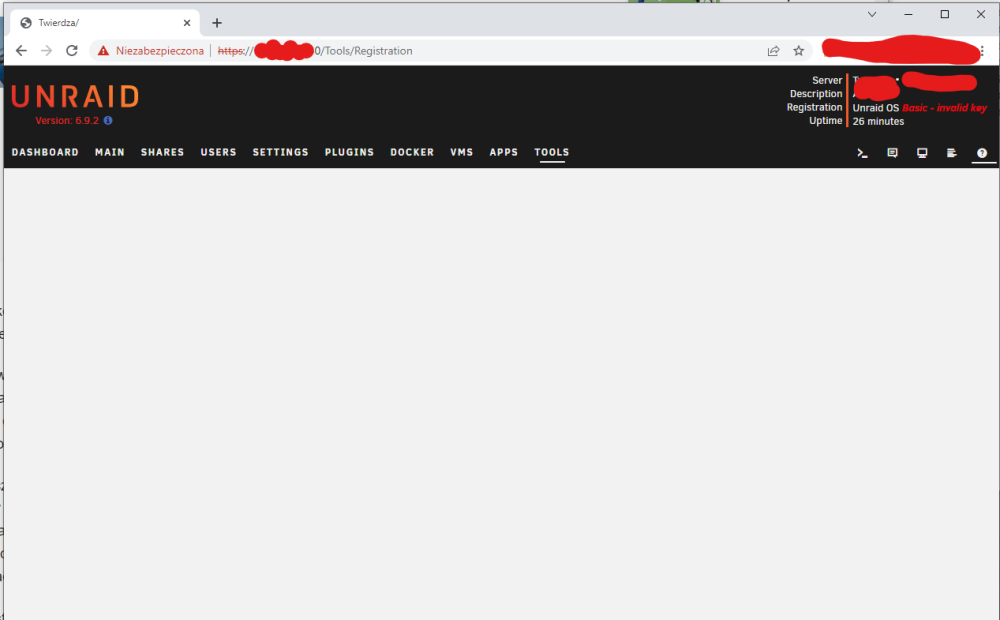The height and width of the screenshot is (620, 1000).
Task: Click the 'Basic - invalid key' registration link
Action: pyautogui.click(x=945, y=108)
